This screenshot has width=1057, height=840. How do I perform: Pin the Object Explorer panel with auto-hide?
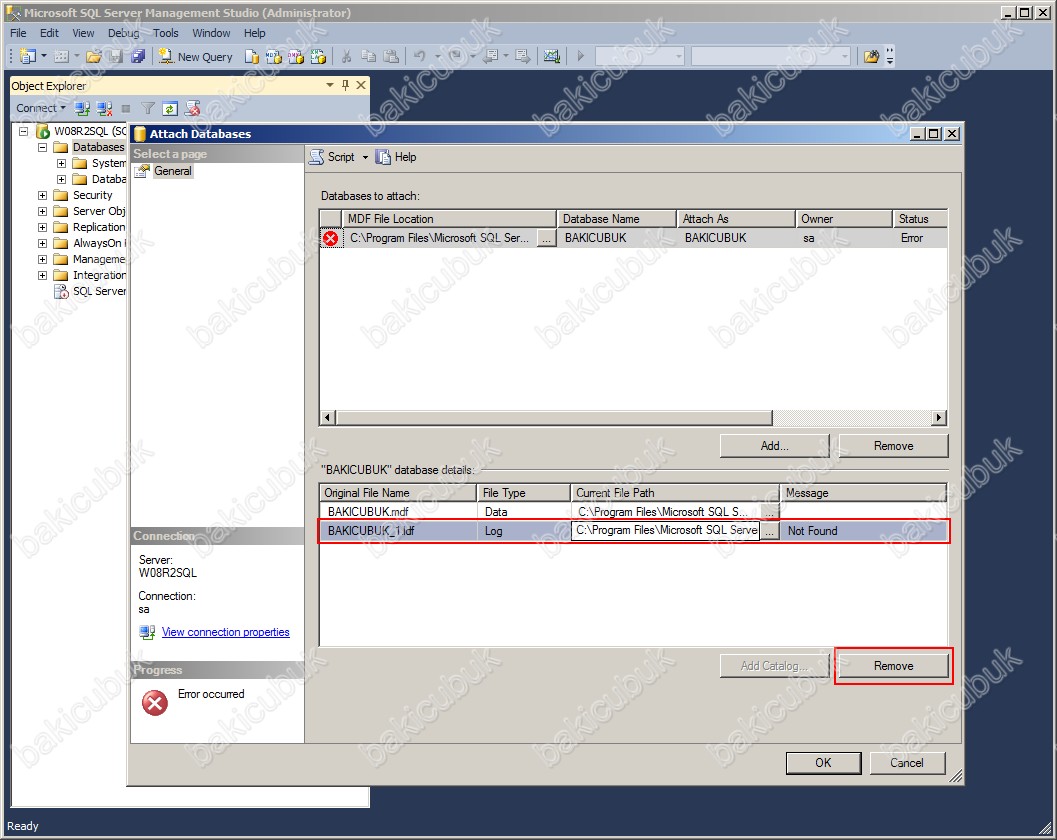point(345,85)
